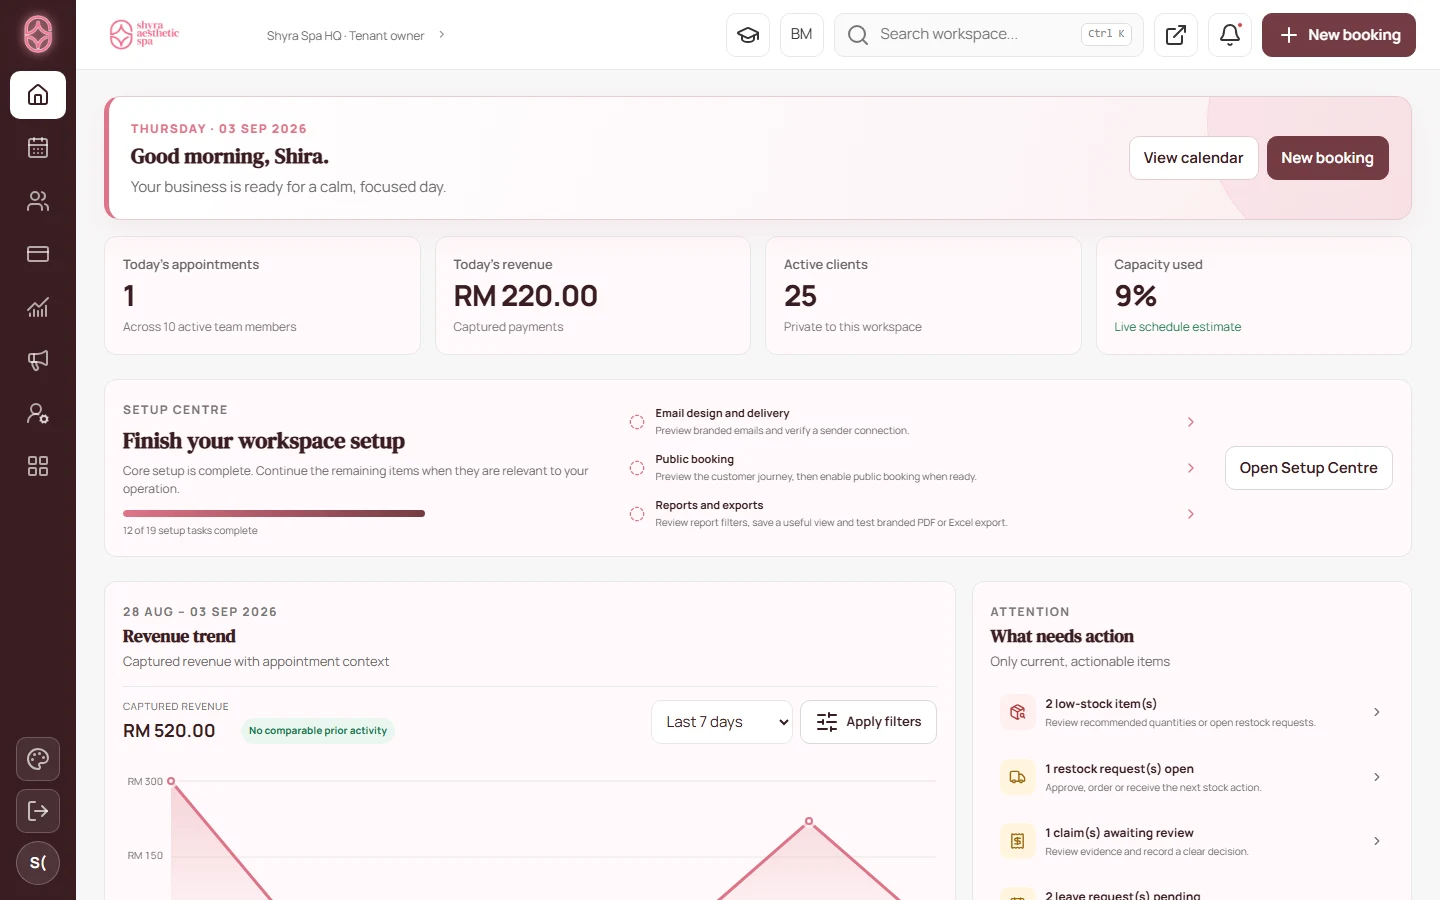Image resolution: width=1440 pixels, height=900 pixels.
Task: Expand the claims awaiting review chevron
Action: (1377, 841)
